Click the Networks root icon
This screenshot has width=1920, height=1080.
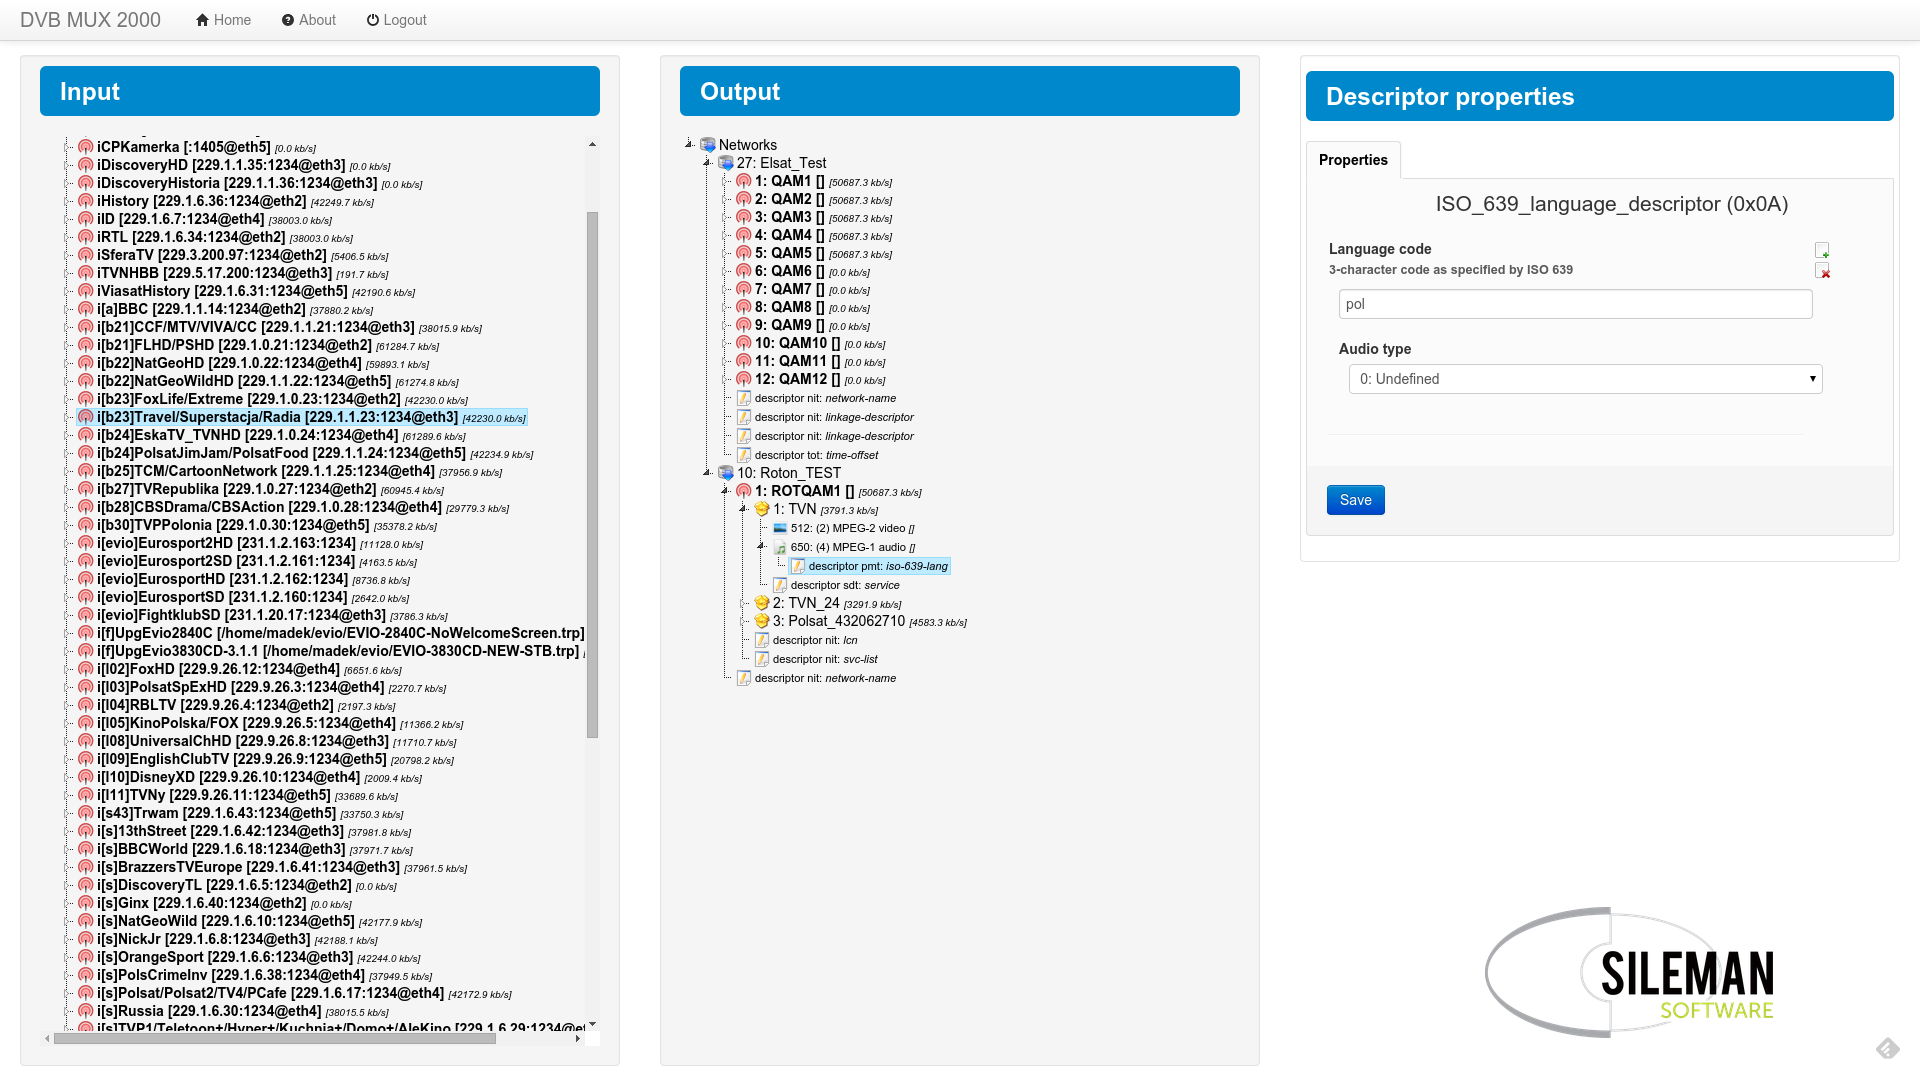[x=708, y=145]
